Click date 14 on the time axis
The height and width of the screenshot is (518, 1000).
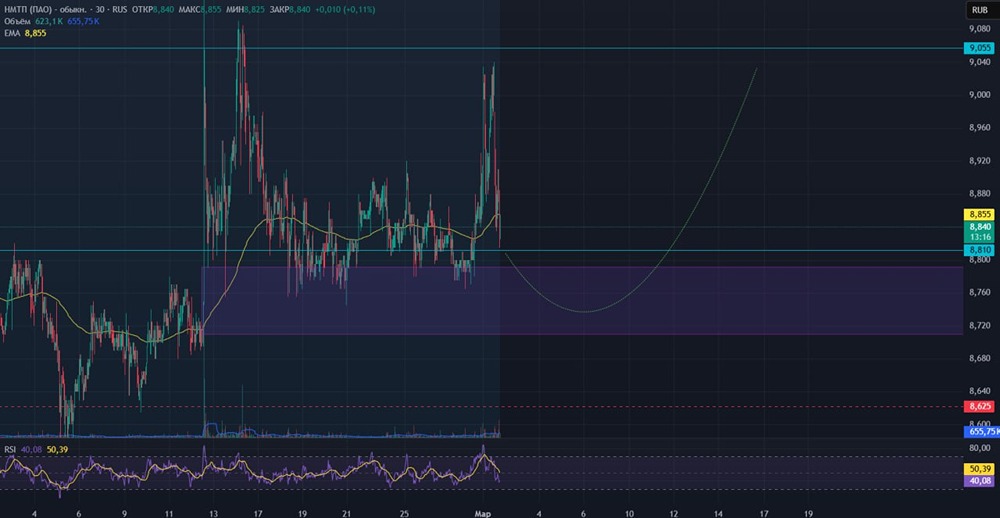[x=719, y=512]
